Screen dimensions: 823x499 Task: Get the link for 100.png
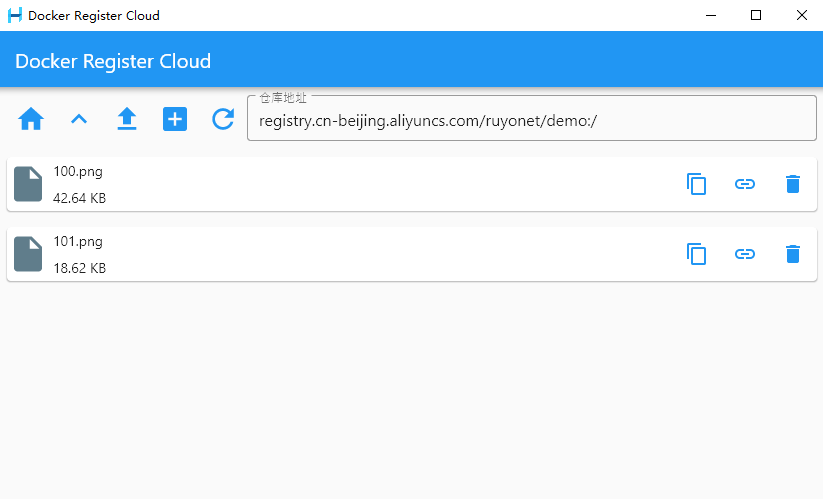[x=745, y=184]
